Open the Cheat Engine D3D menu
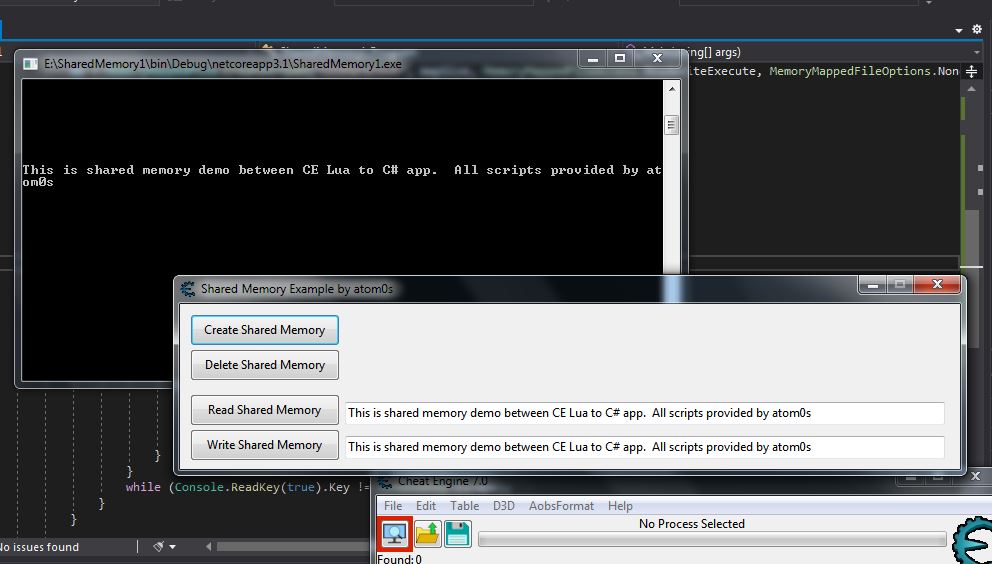 pyautogui.click(x=504, y=506)
